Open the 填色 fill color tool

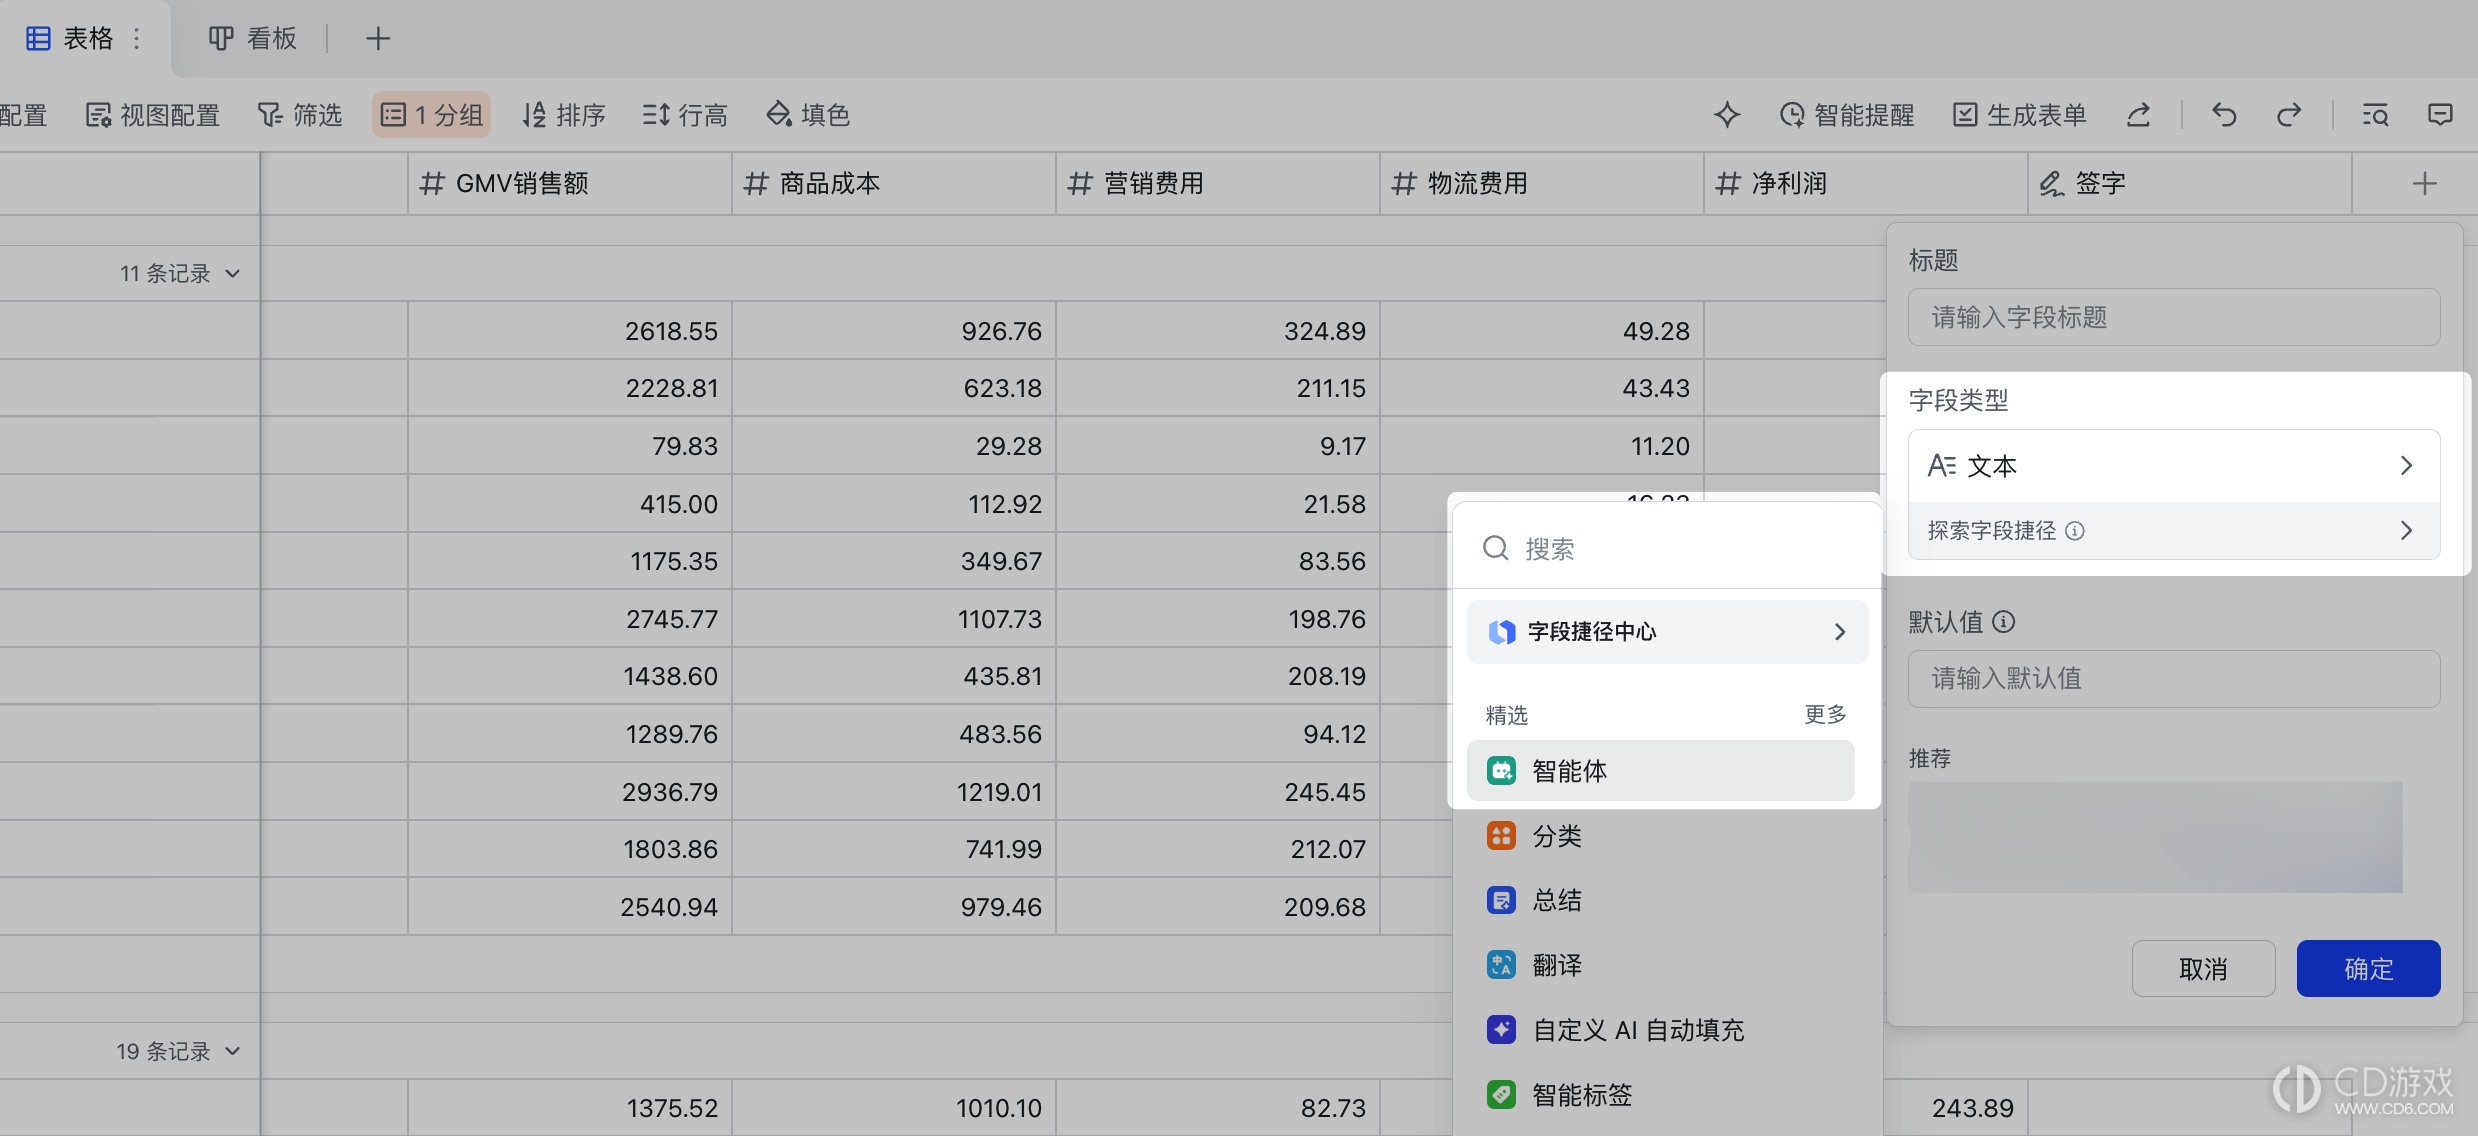(808, 115)
